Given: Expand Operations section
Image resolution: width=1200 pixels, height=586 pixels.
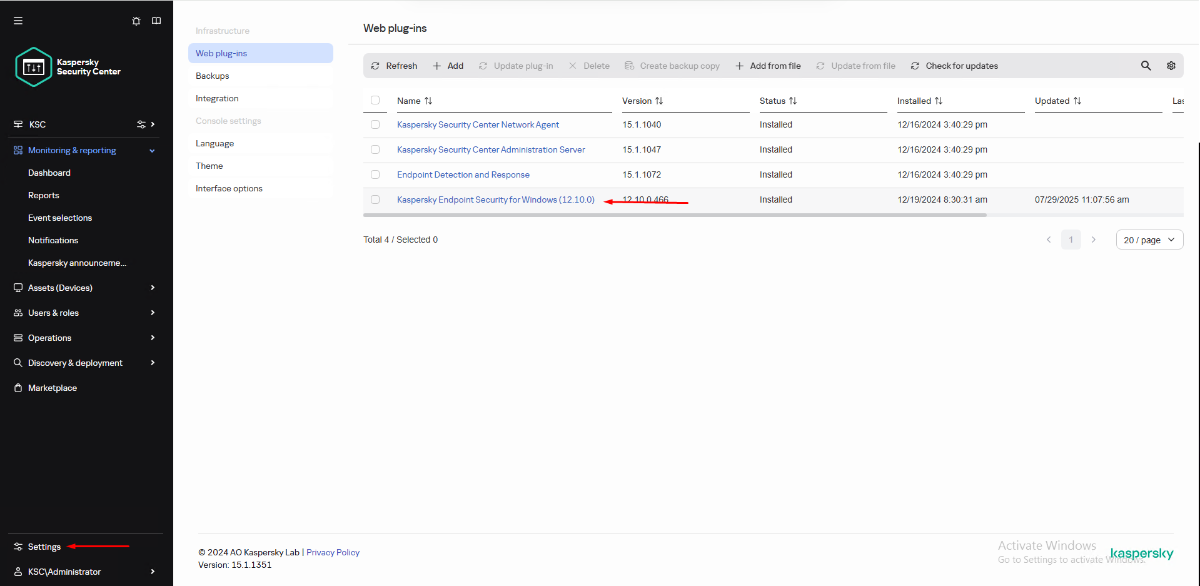Looking at the screenshot, I should 152,338.
